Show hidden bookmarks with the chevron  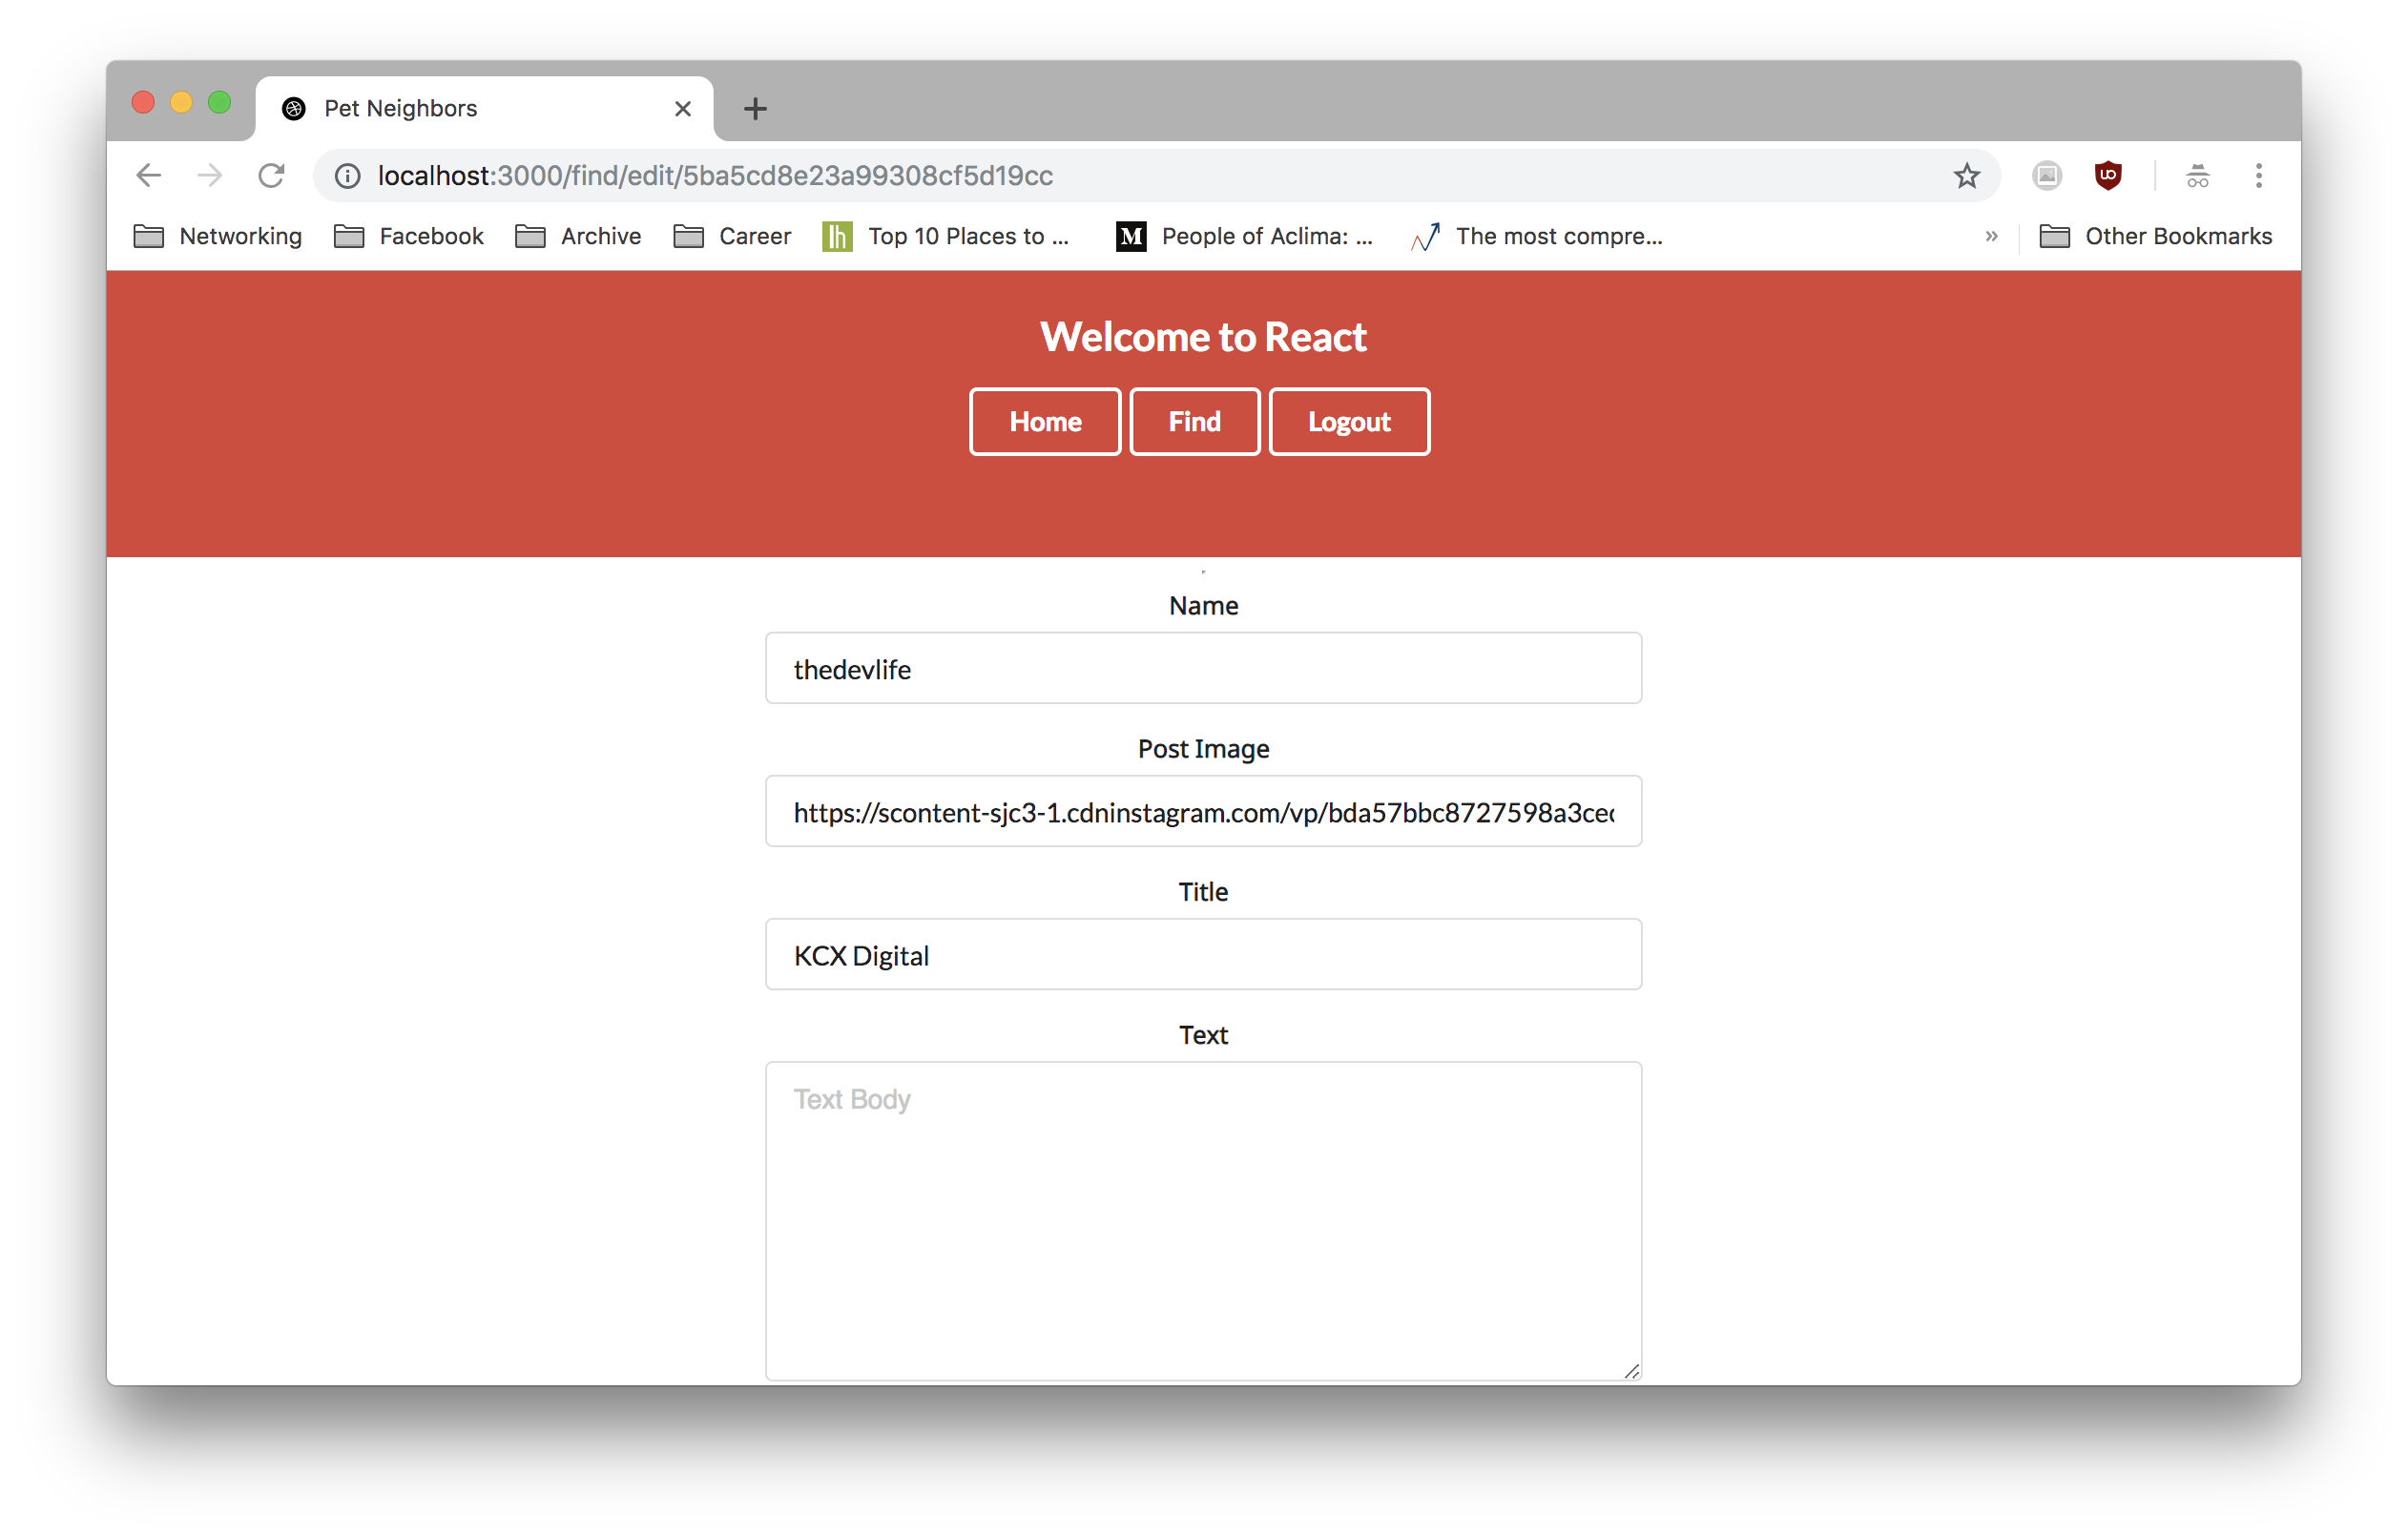click(1991, 236)
